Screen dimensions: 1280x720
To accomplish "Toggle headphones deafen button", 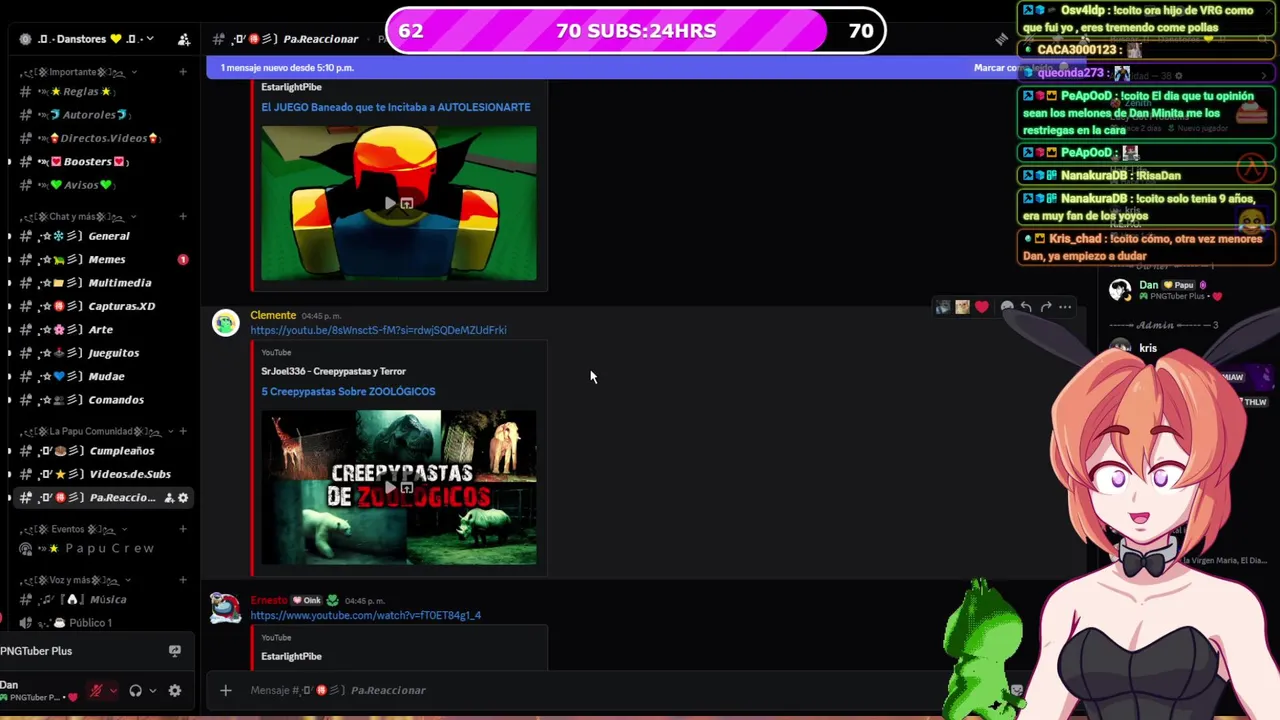I will point(135,690).
